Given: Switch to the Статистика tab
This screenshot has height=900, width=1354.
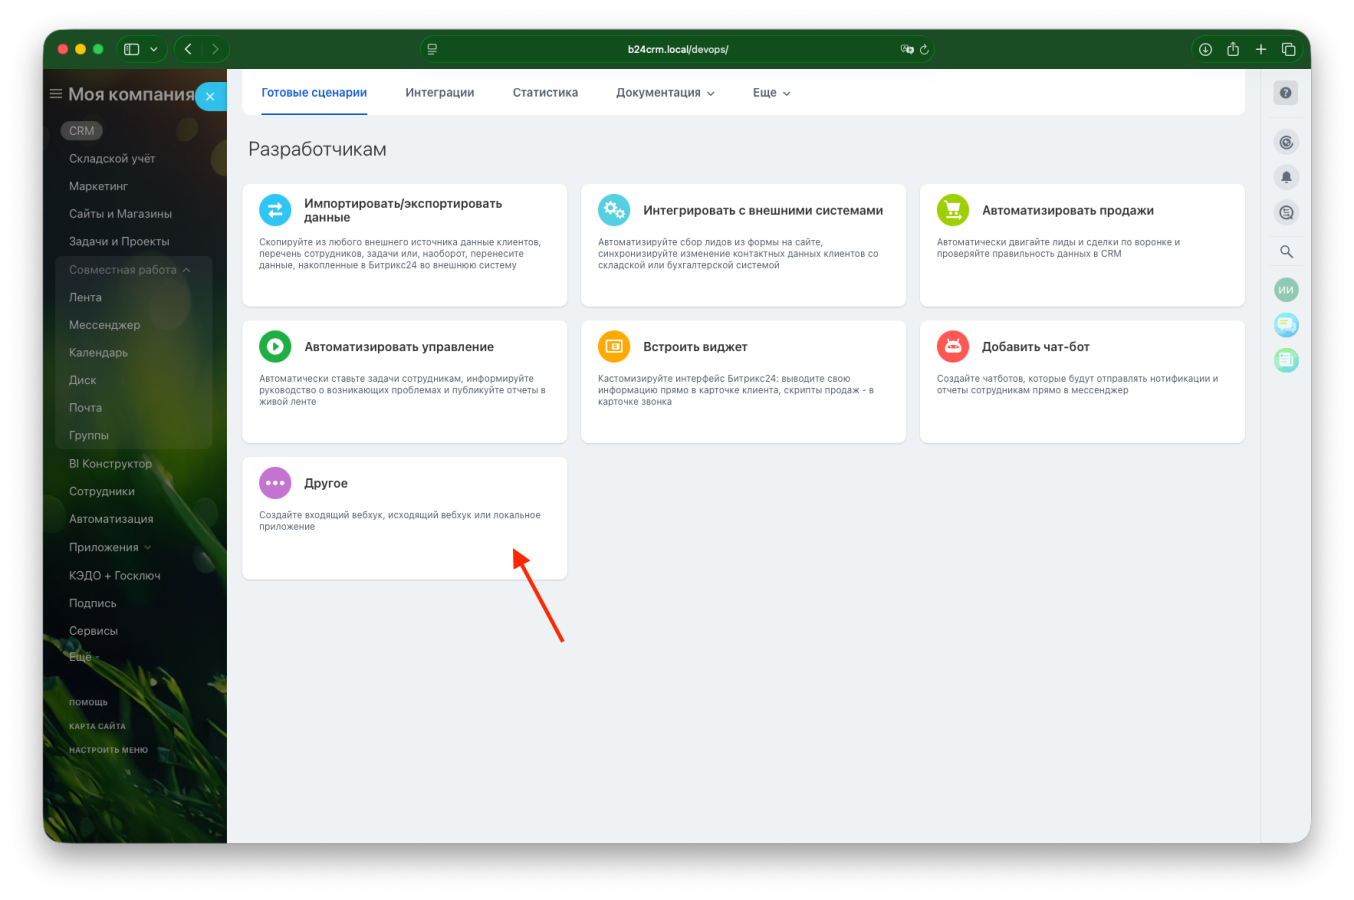Looking at the screenshot, I should tap(545, 93).
